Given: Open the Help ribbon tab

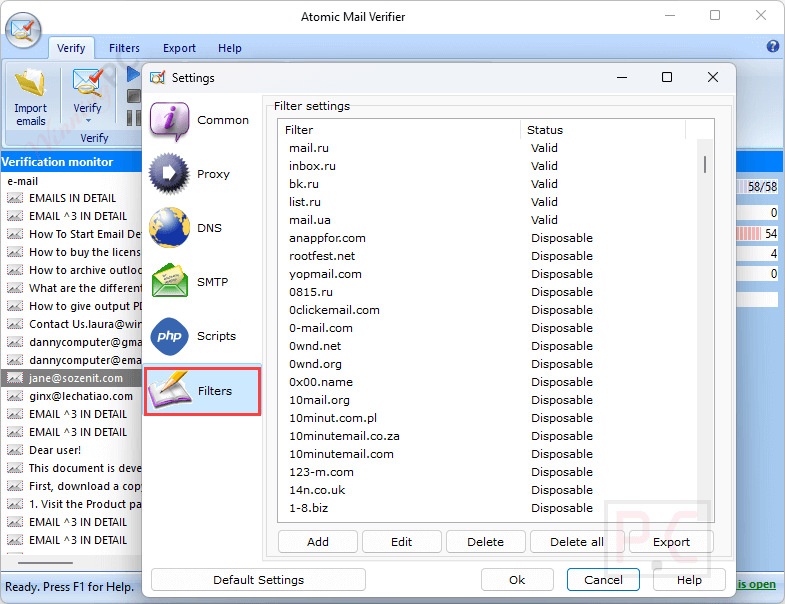Looking at the screenshot, I should [230, 48].
